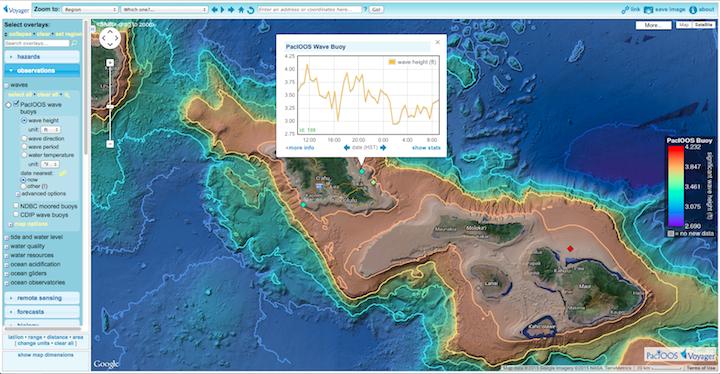Go back to previous map view arrow

(x=214, y=10)
